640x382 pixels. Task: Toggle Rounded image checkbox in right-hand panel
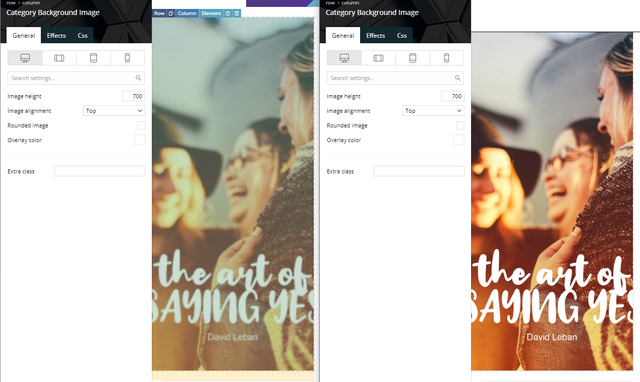click(460, 125)
